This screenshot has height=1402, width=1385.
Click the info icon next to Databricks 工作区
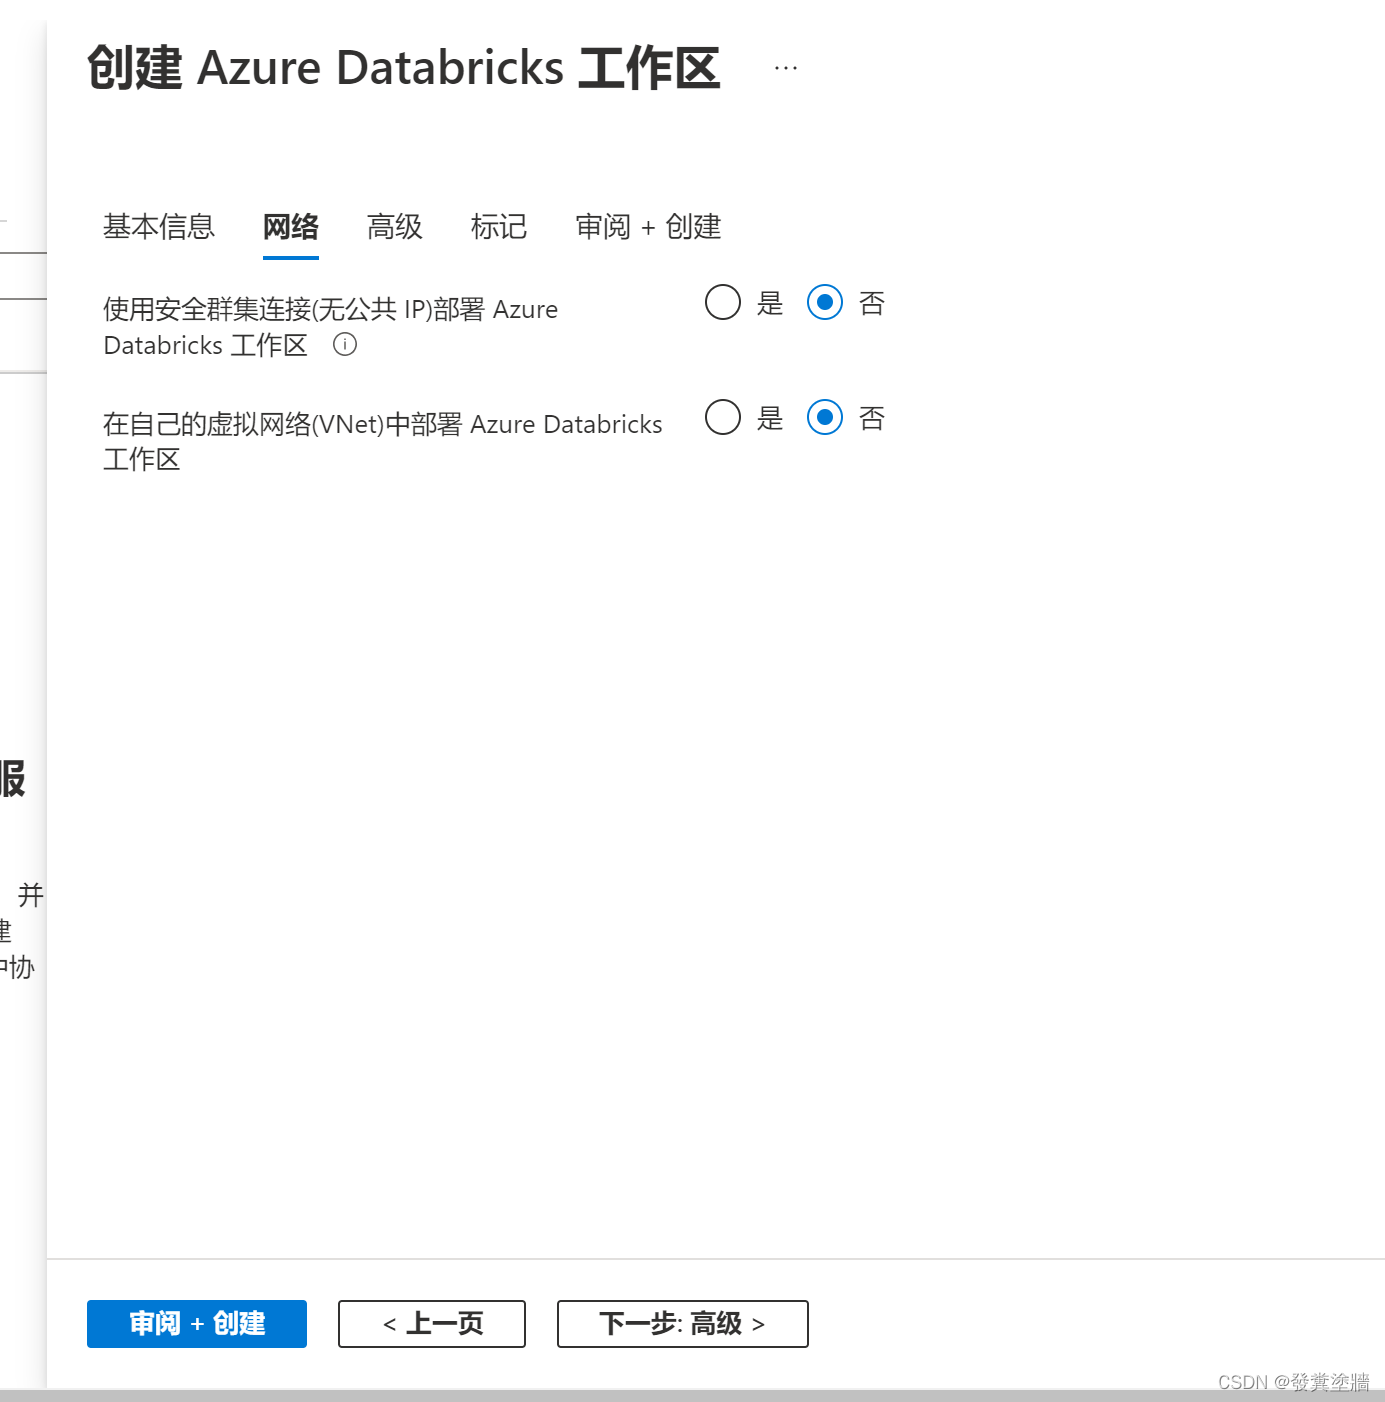[345, 345]
